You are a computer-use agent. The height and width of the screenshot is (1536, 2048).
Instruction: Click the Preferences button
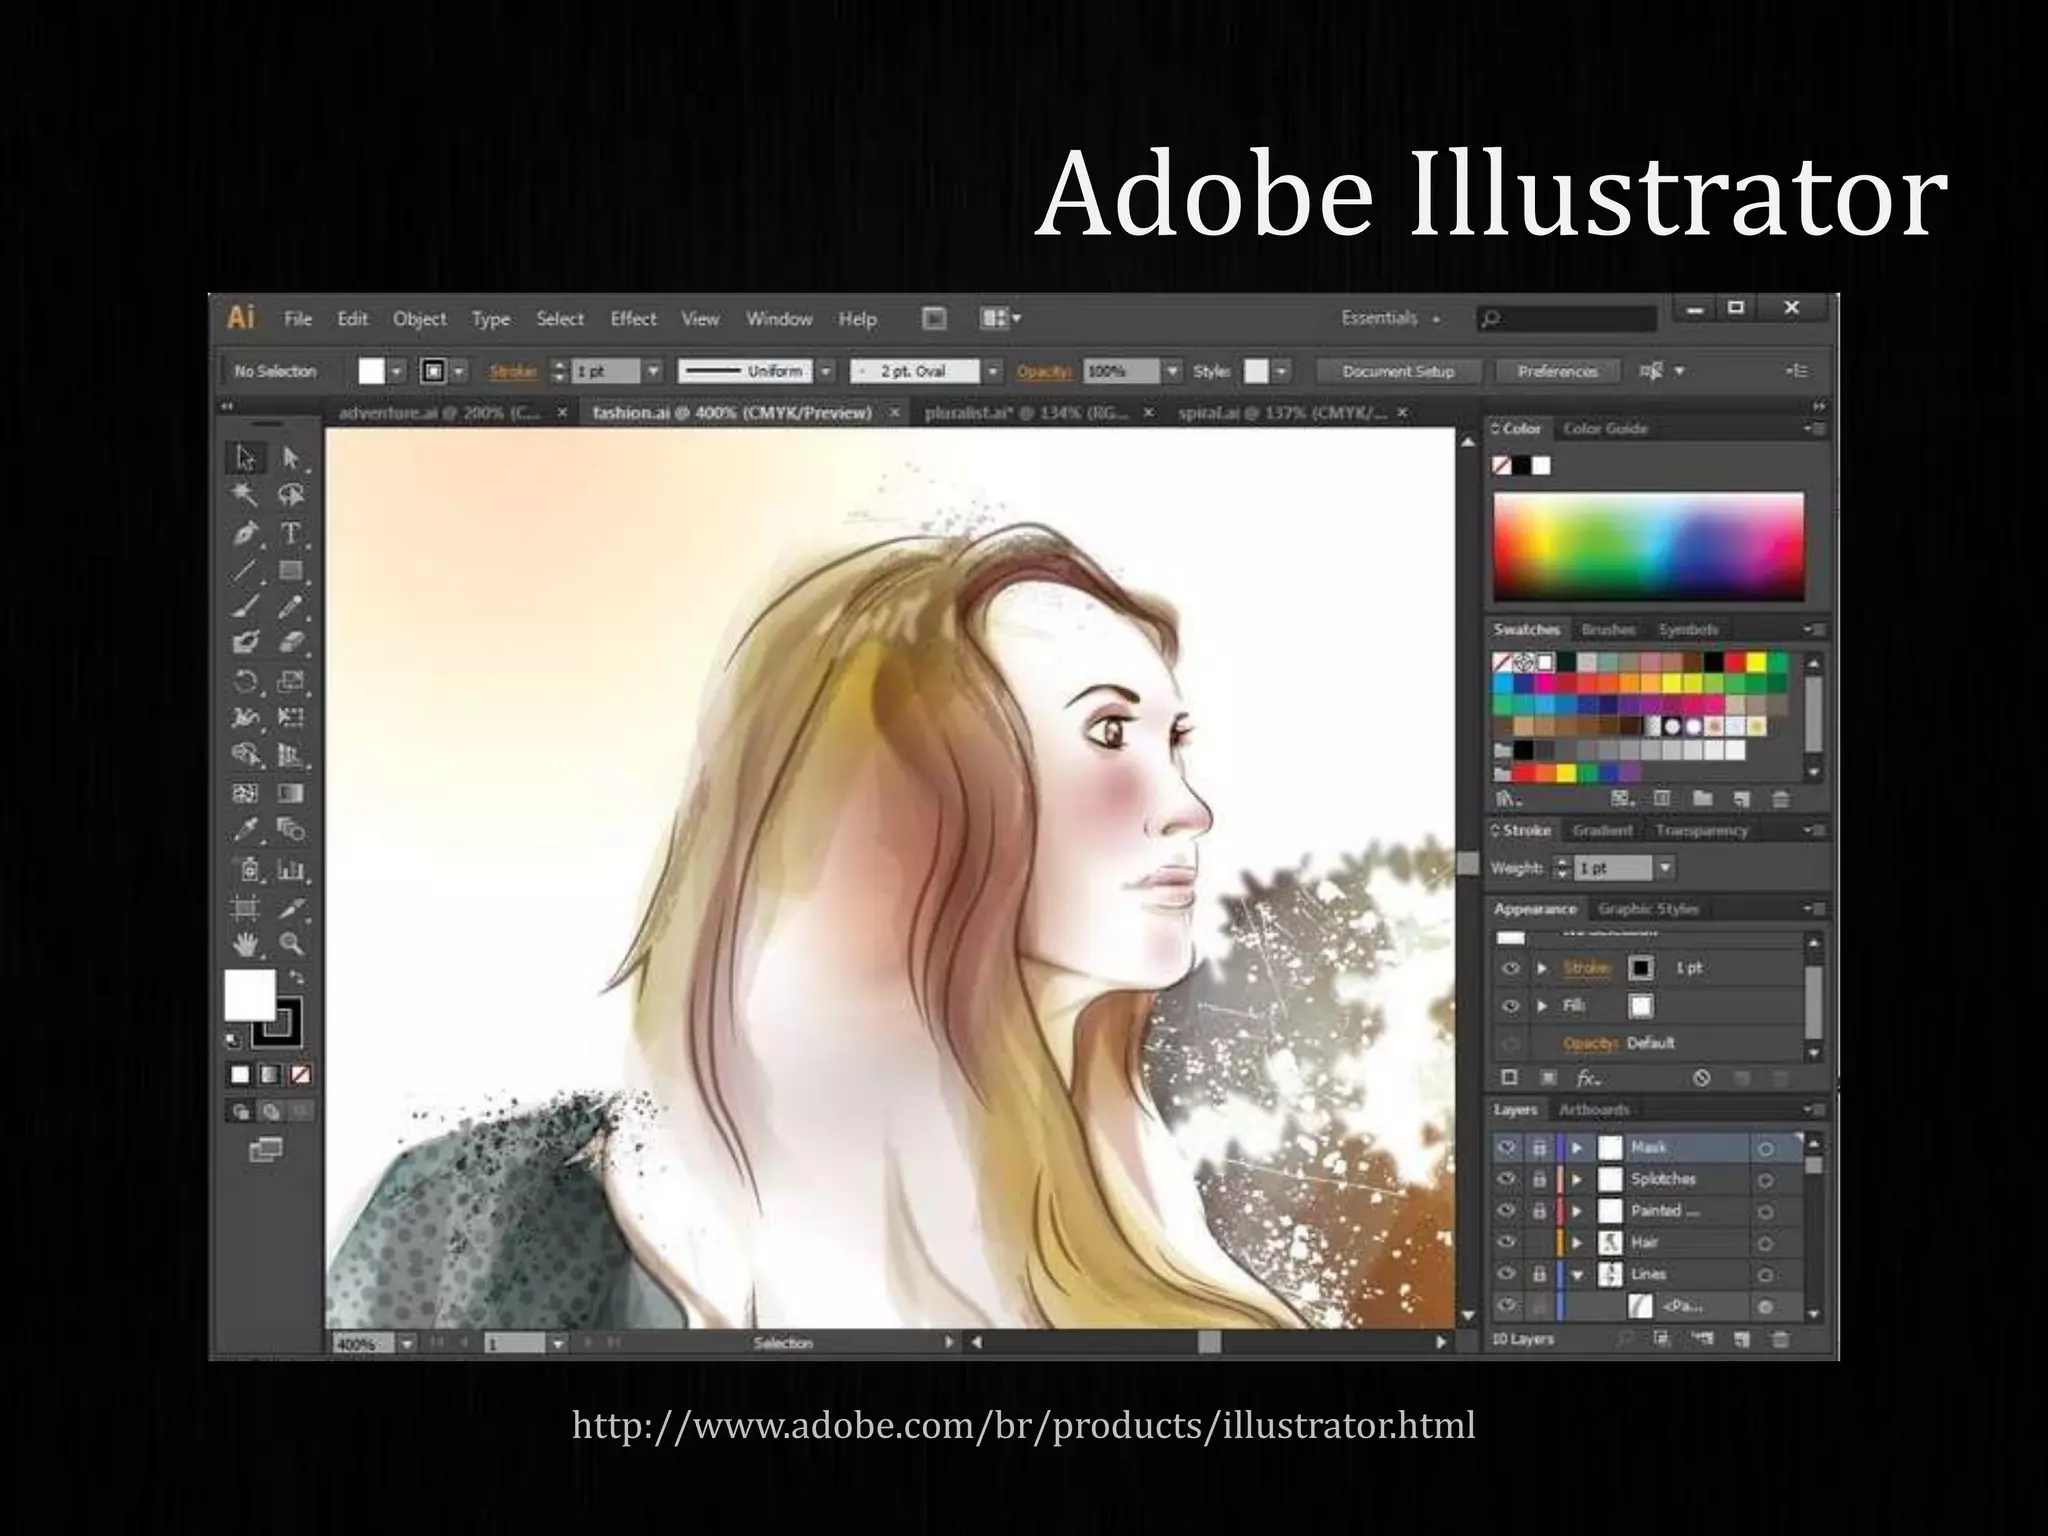tap(1557, 371)
